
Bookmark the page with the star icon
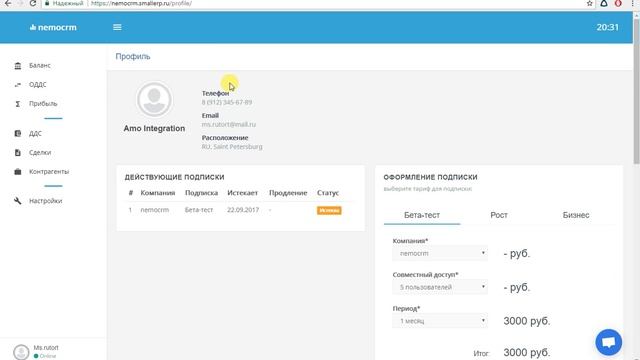(589, 3)
